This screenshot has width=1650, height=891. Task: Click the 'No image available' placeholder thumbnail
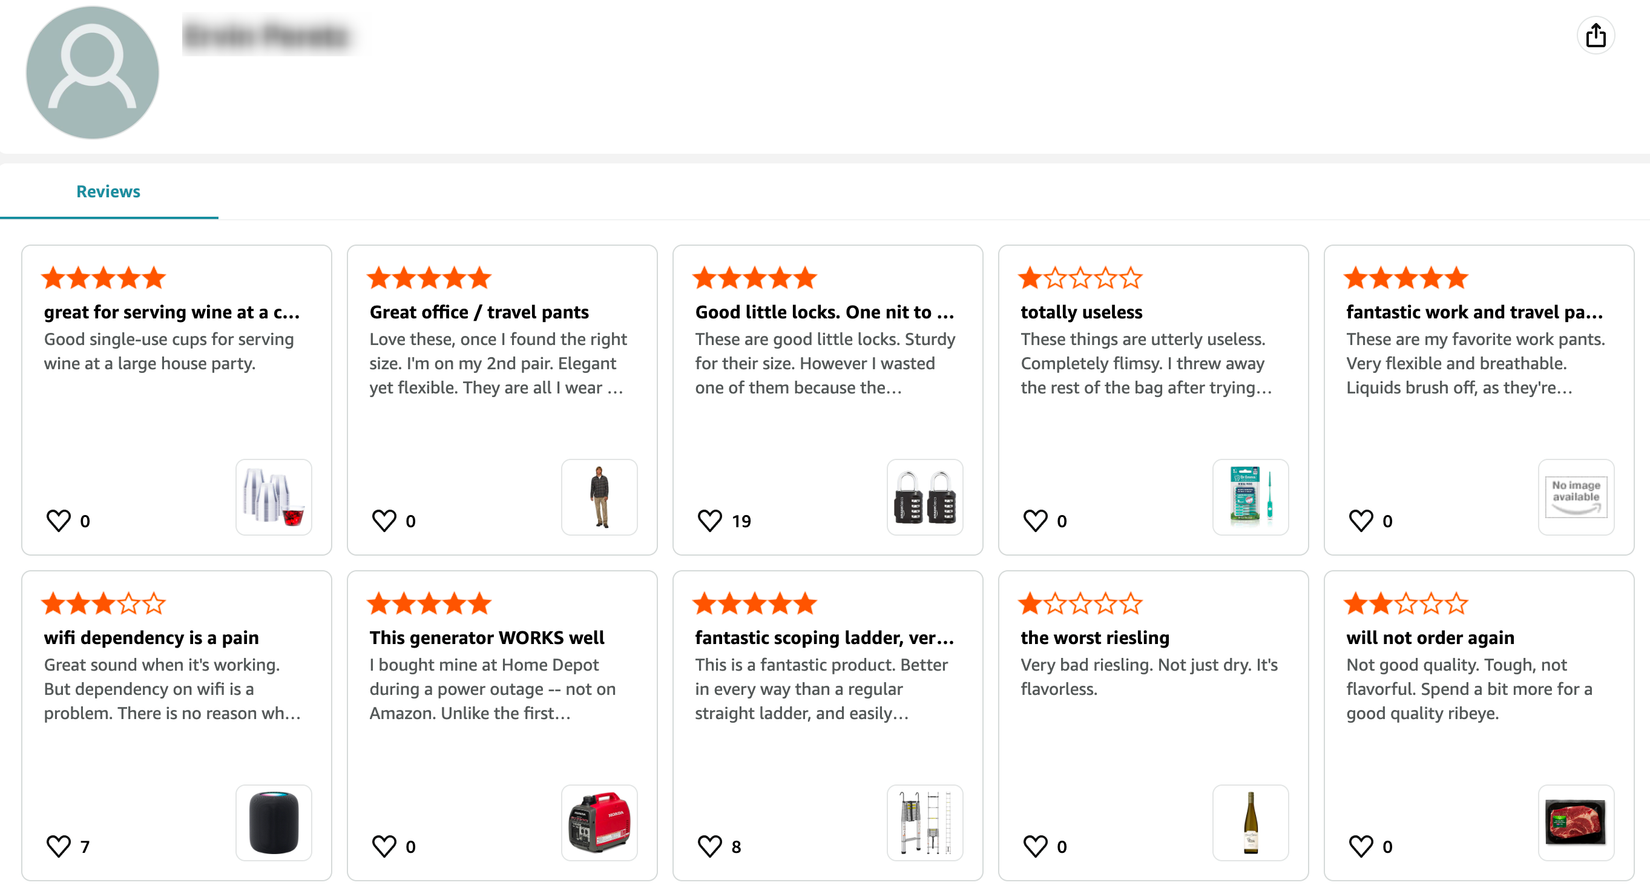1576,497
